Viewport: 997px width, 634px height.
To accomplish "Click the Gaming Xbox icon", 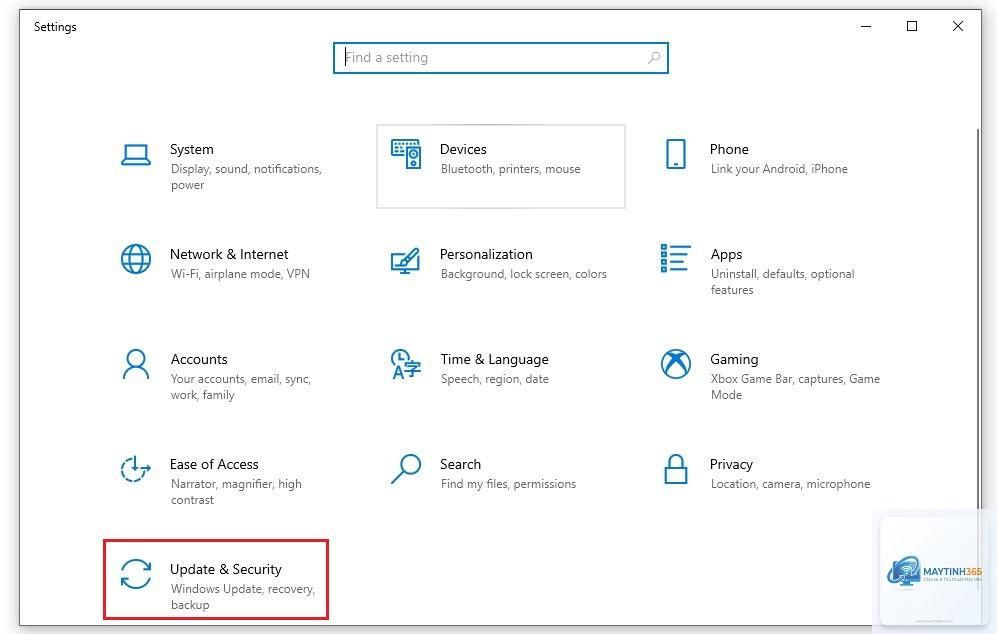I will pos(675,364).
